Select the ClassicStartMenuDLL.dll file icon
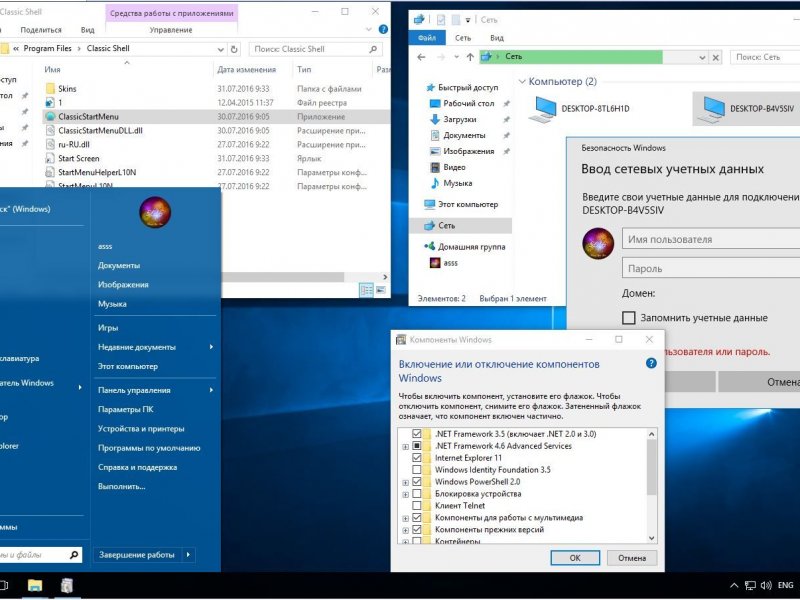 (x=50, y=131)
